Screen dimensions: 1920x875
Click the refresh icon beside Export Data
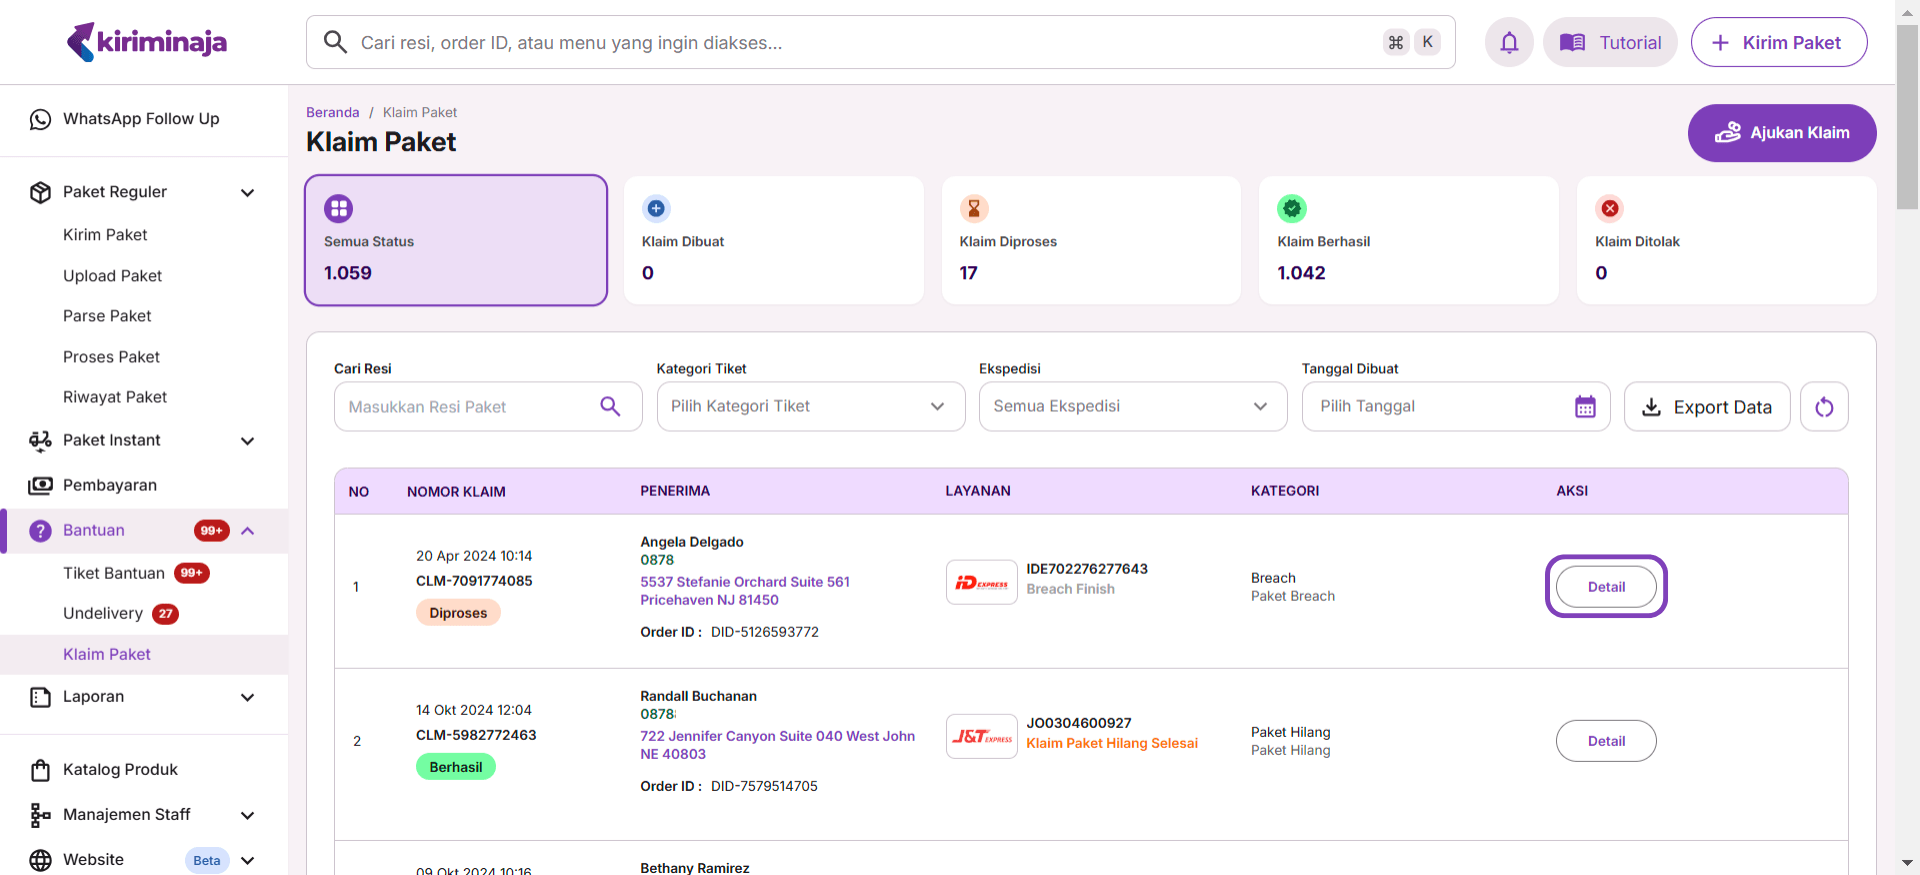pyautogui.click(x=1824, y=407)
